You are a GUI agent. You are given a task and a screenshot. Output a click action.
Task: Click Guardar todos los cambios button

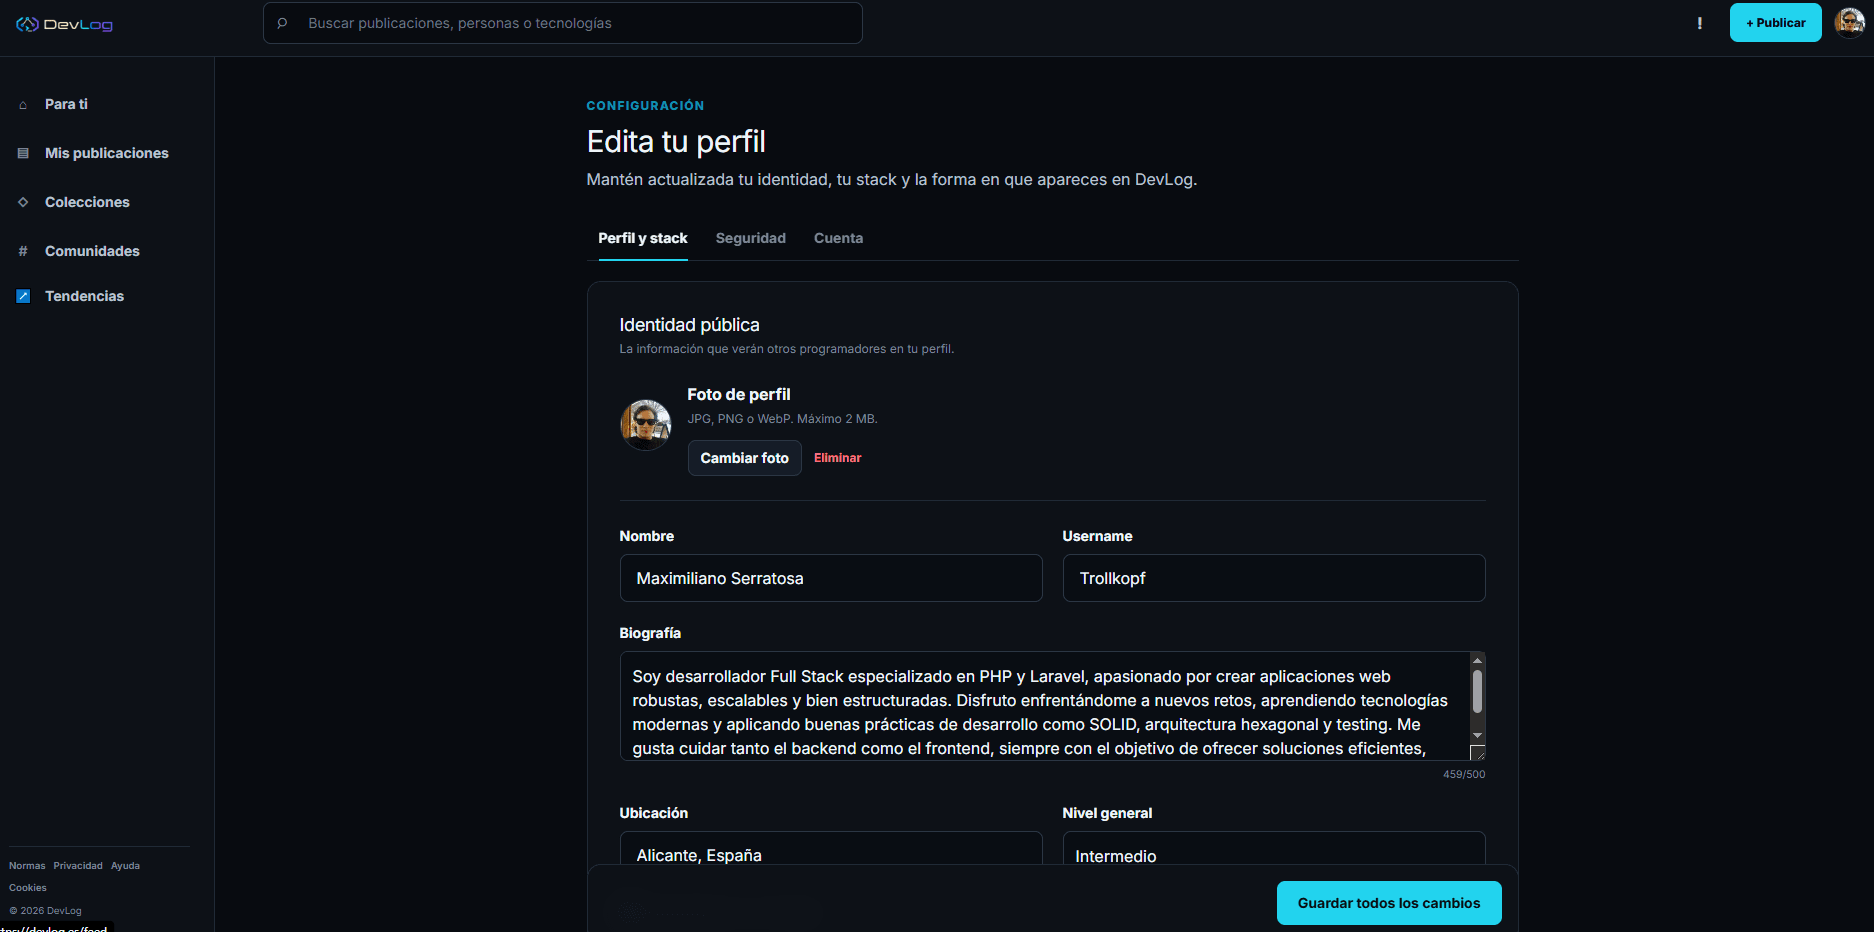[x=1389, y=903]
